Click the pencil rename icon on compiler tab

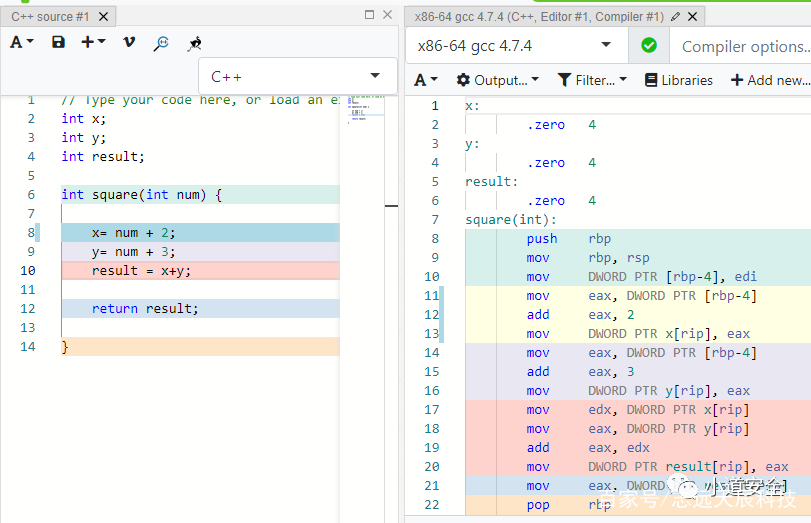pos(675,17)
